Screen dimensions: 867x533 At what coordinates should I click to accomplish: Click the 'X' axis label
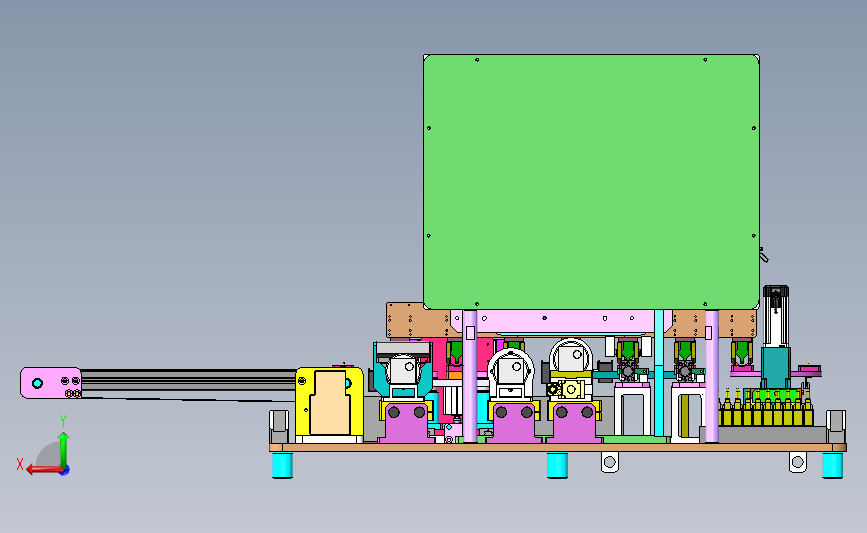tap(20, 464)
